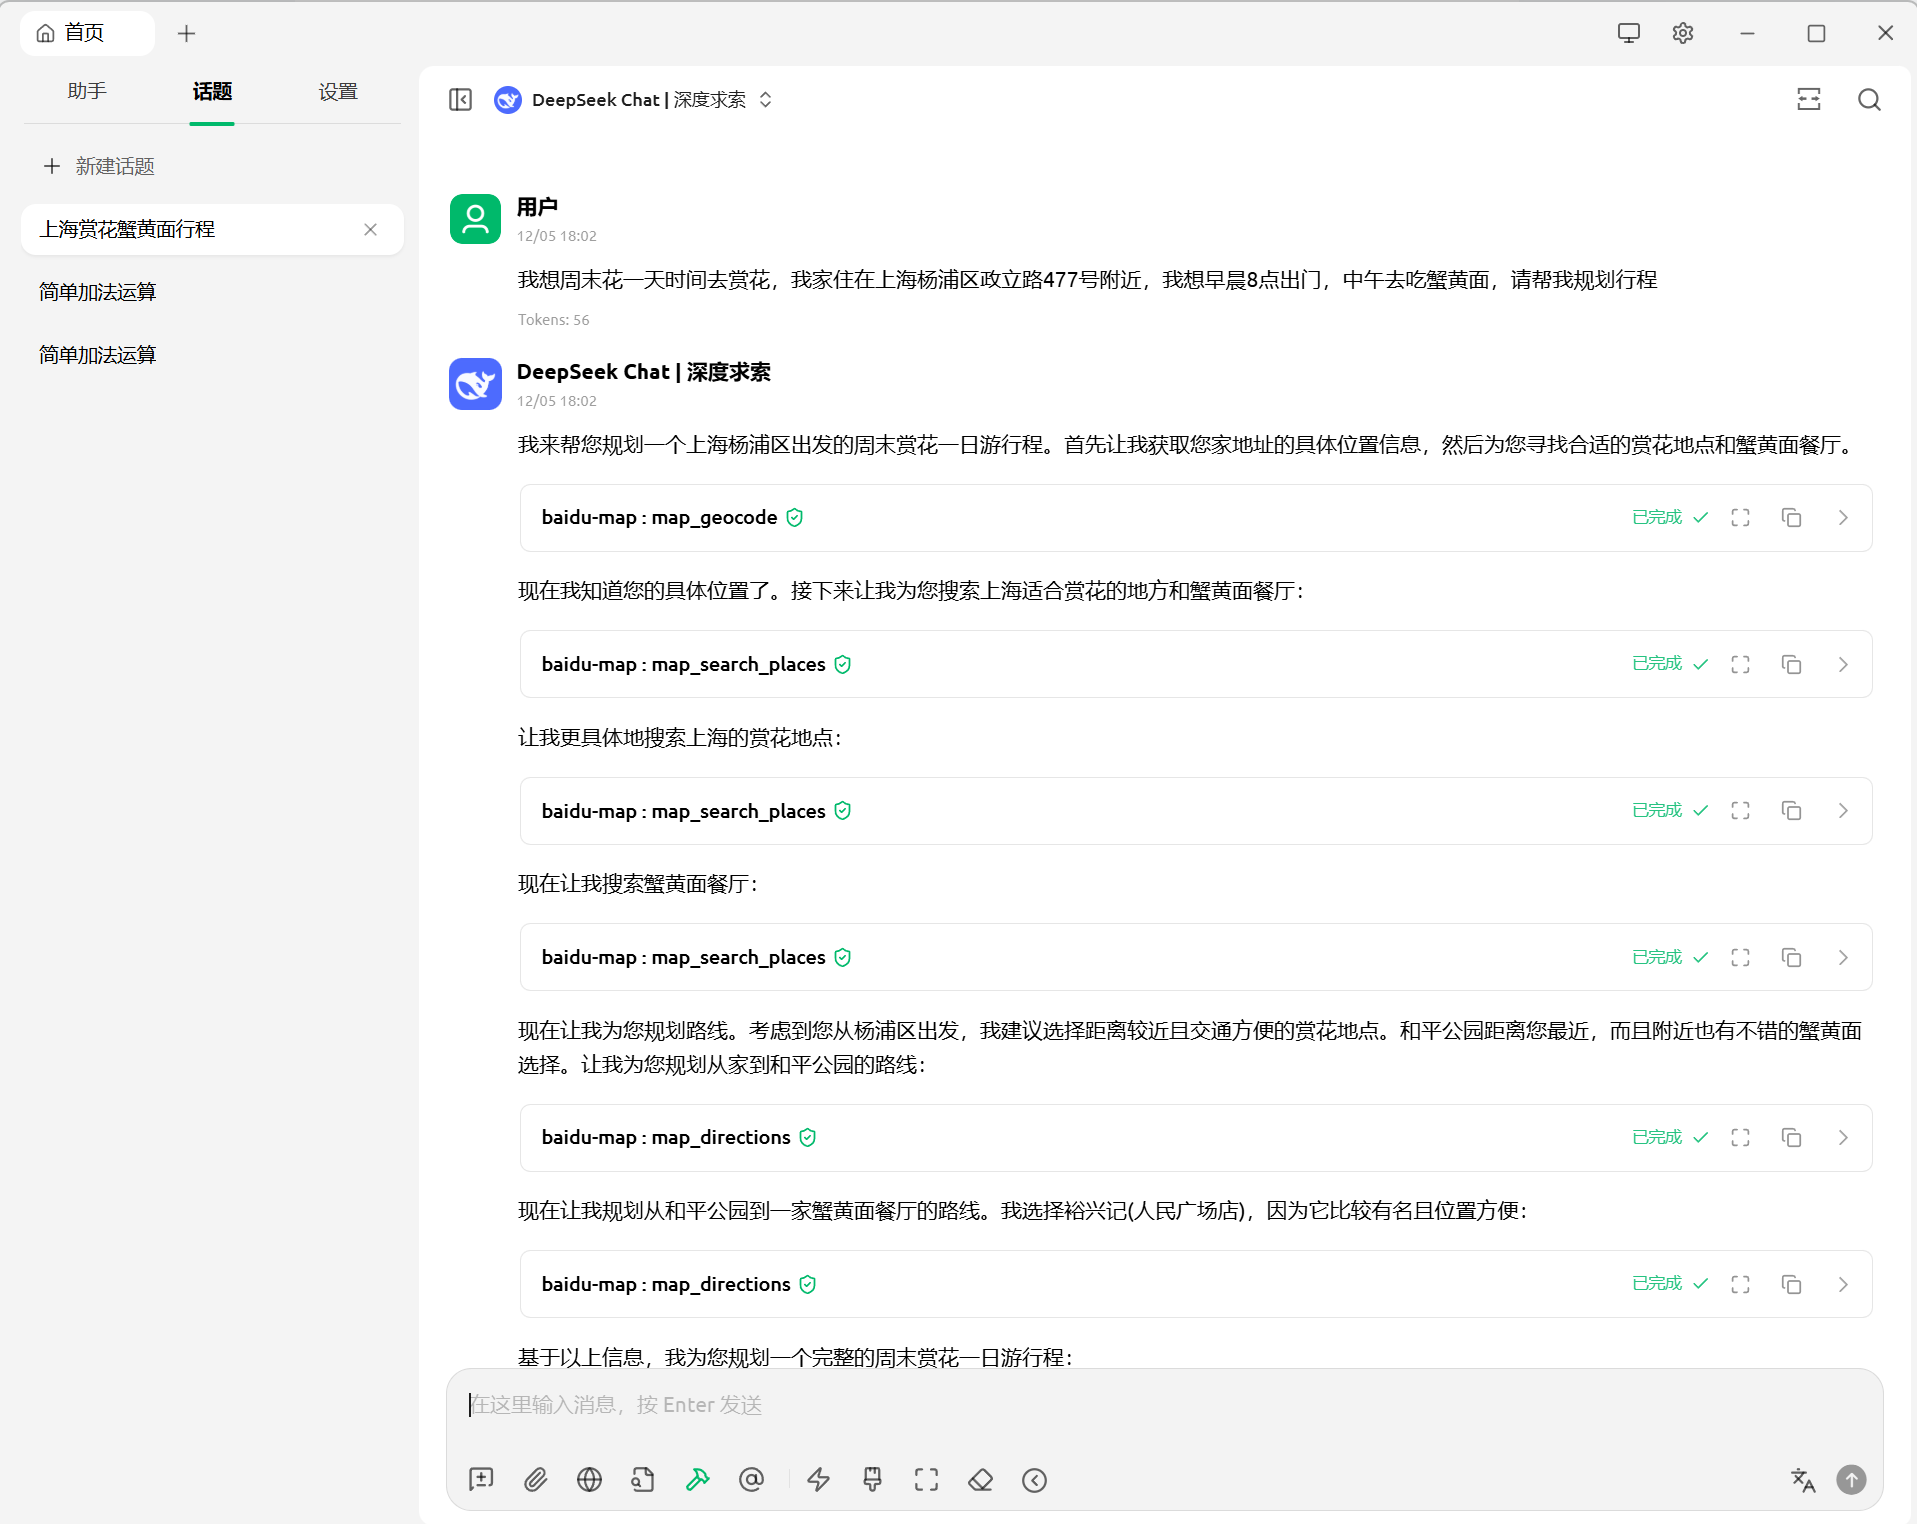Mention a model with the @ icon
The image size is (1917, 1524).
point(751,1480)
